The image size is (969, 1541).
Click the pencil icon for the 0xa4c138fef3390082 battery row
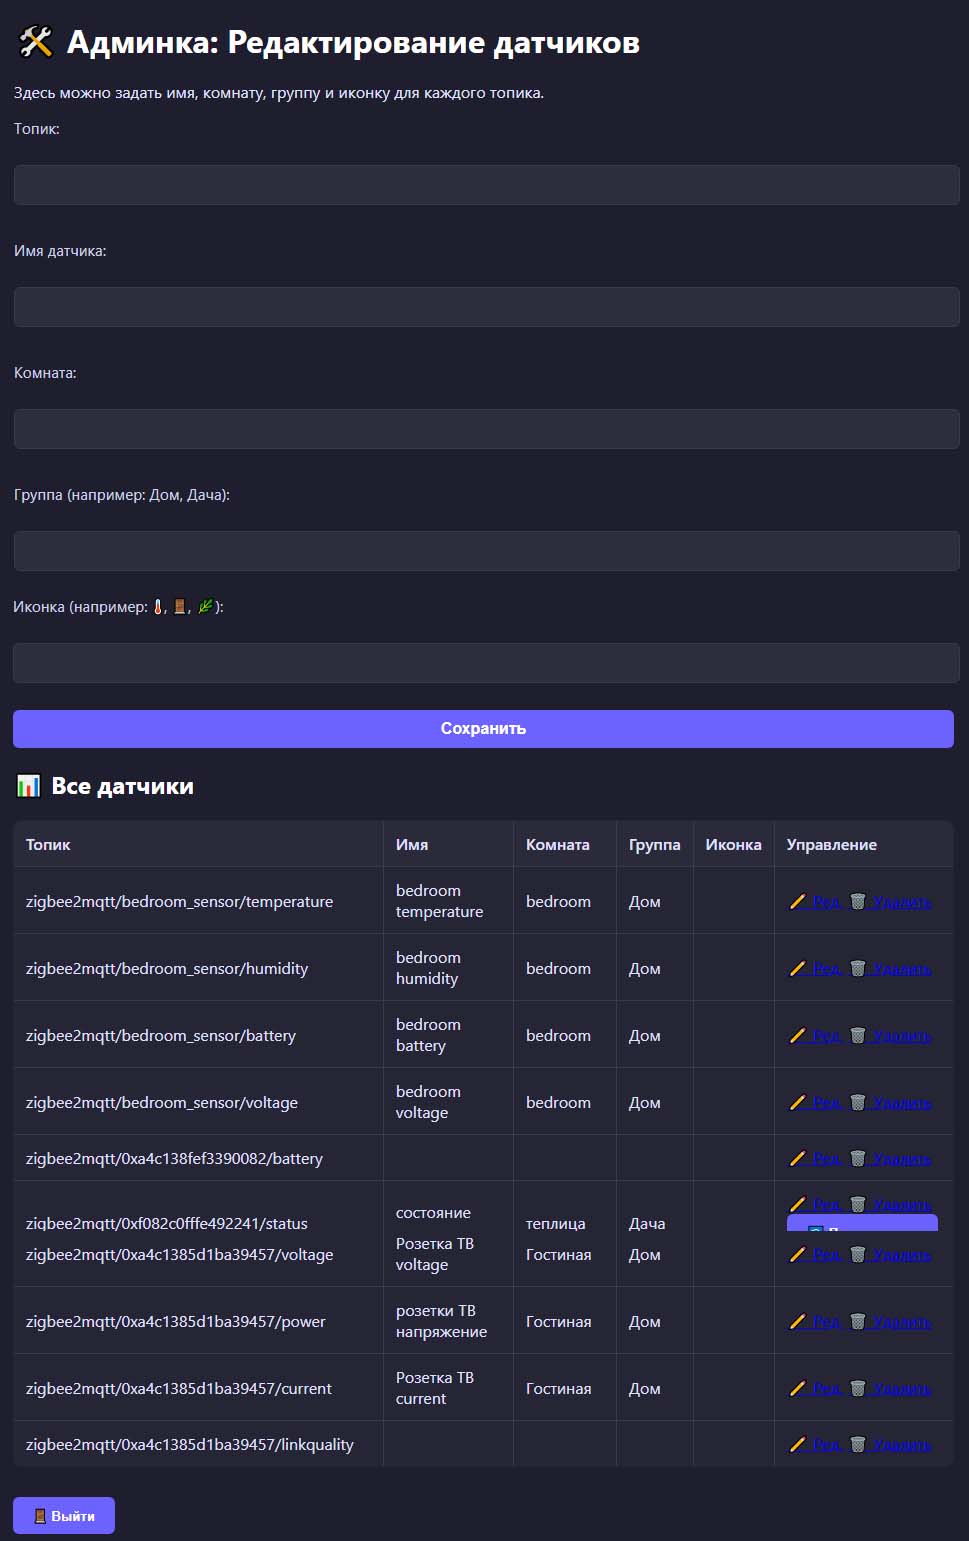click(797, 1157)
